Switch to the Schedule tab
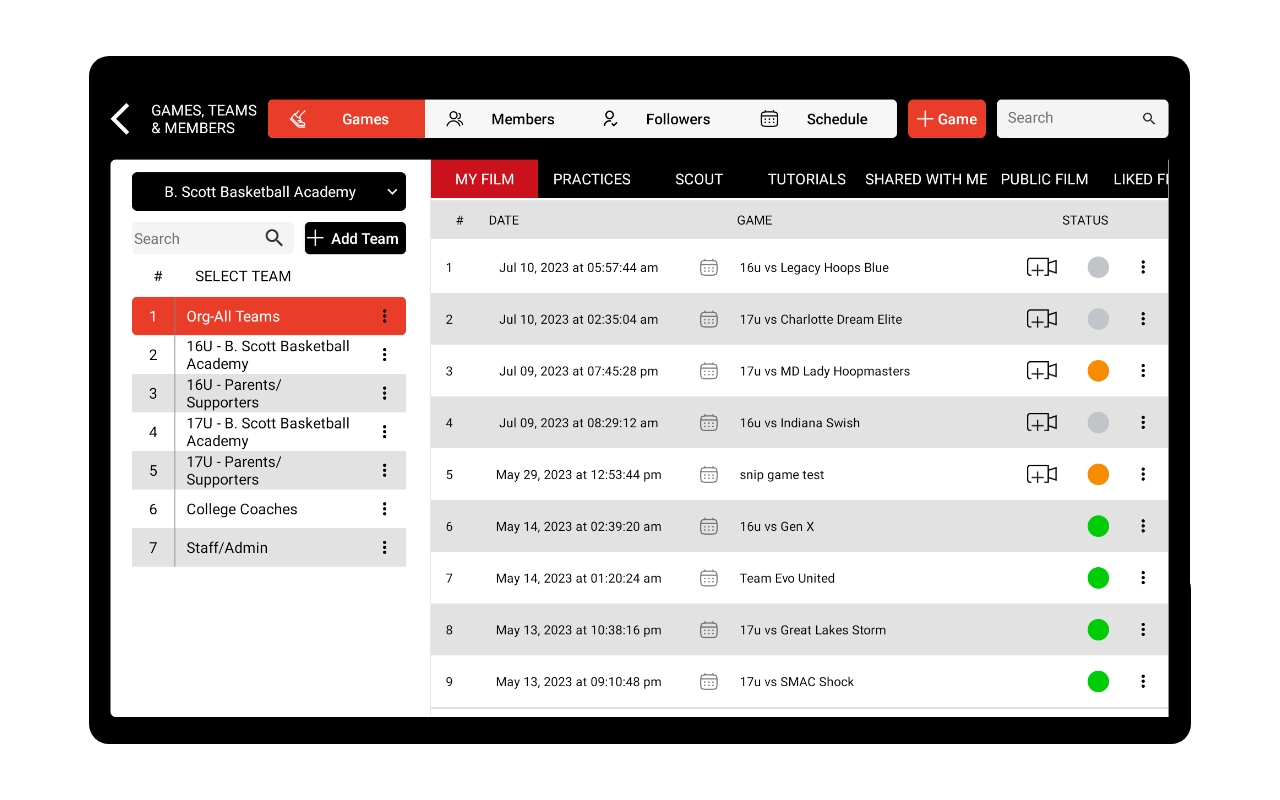This screenshot has width=1280, height=800. [x=818, y=119]
